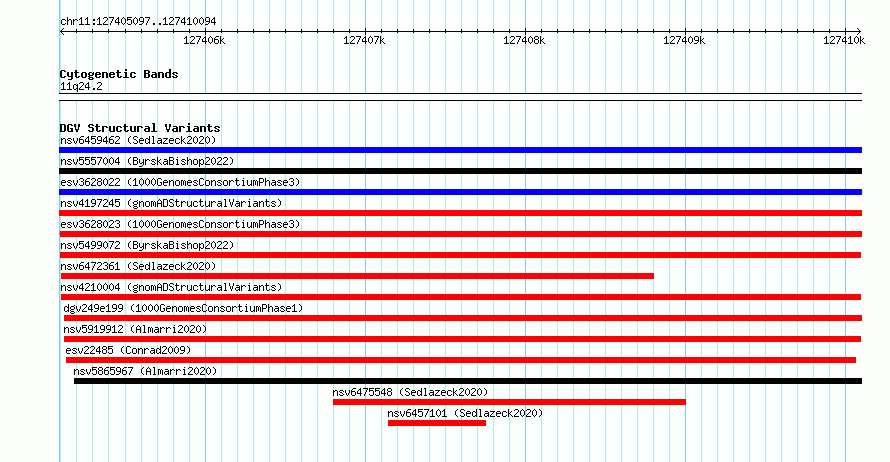This screenshot has height=462, width=890.
Task: Click the short red bar under nsv6457101
Action: pyautogui.click(x=437, y=423)
